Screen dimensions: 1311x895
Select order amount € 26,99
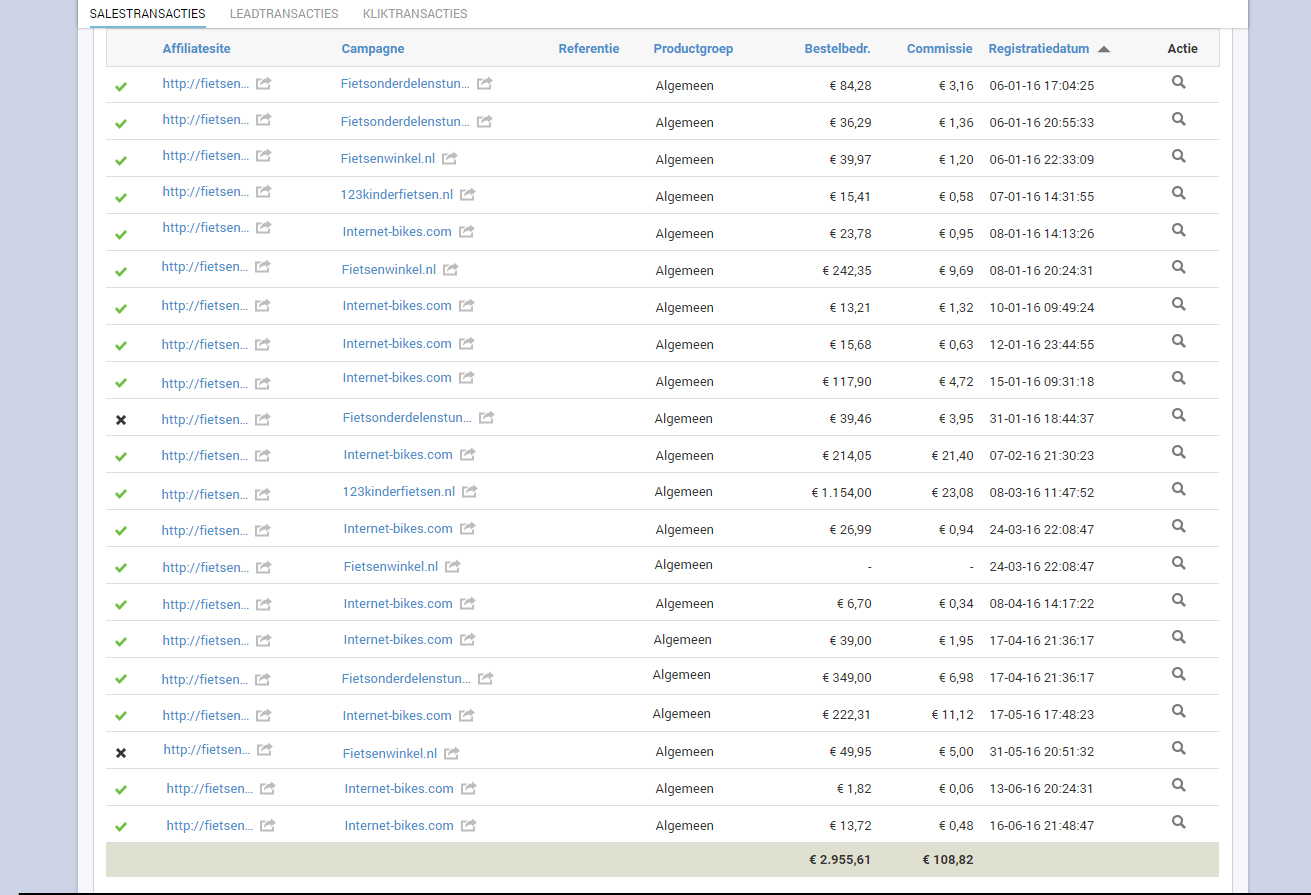tap(850, 530)
